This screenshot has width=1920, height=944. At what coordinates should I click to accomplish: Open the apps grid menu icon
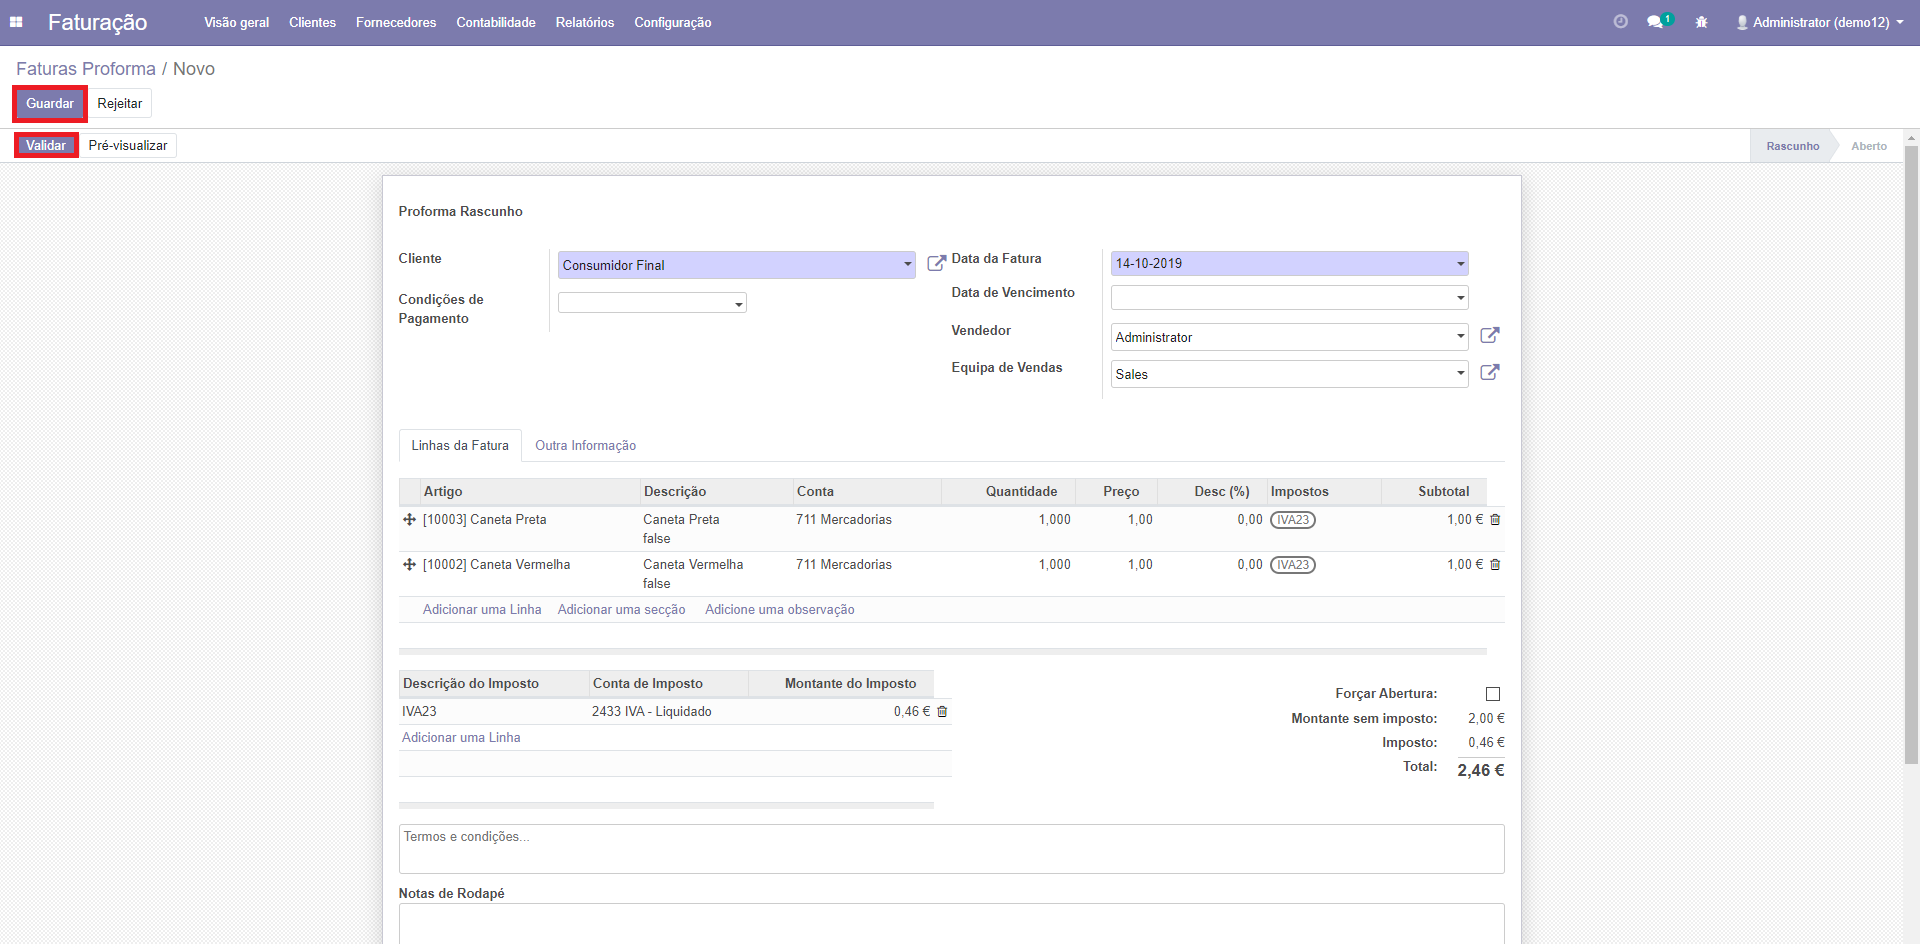(x=16, y=22)
